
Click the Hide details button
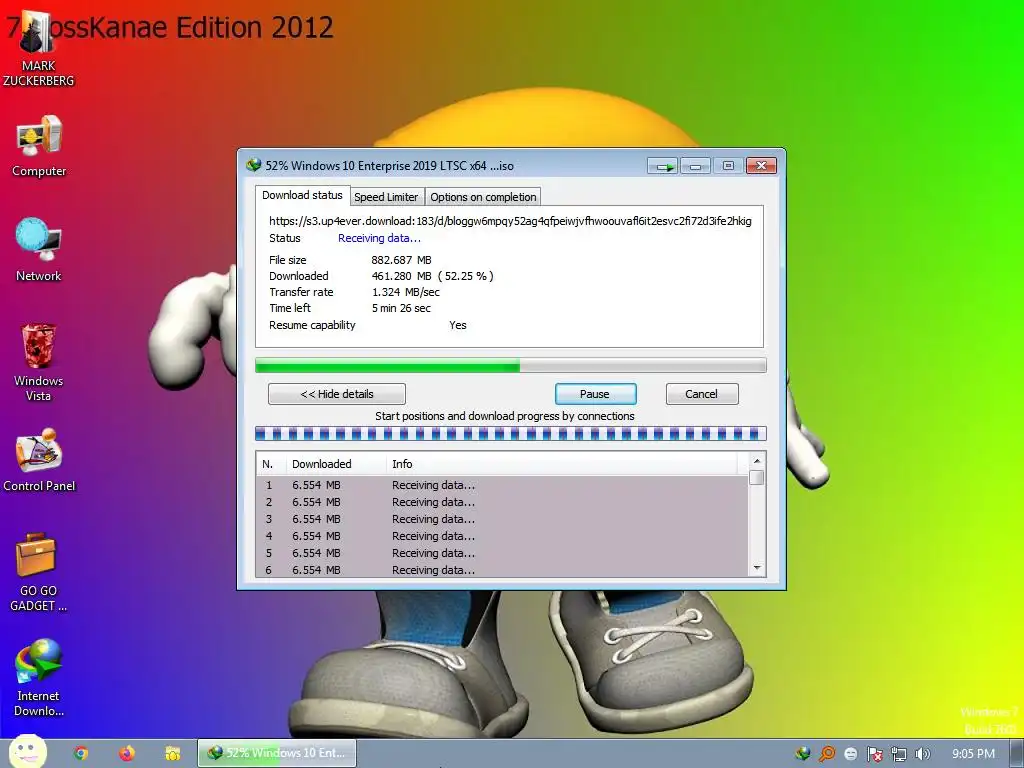(337, 394)
